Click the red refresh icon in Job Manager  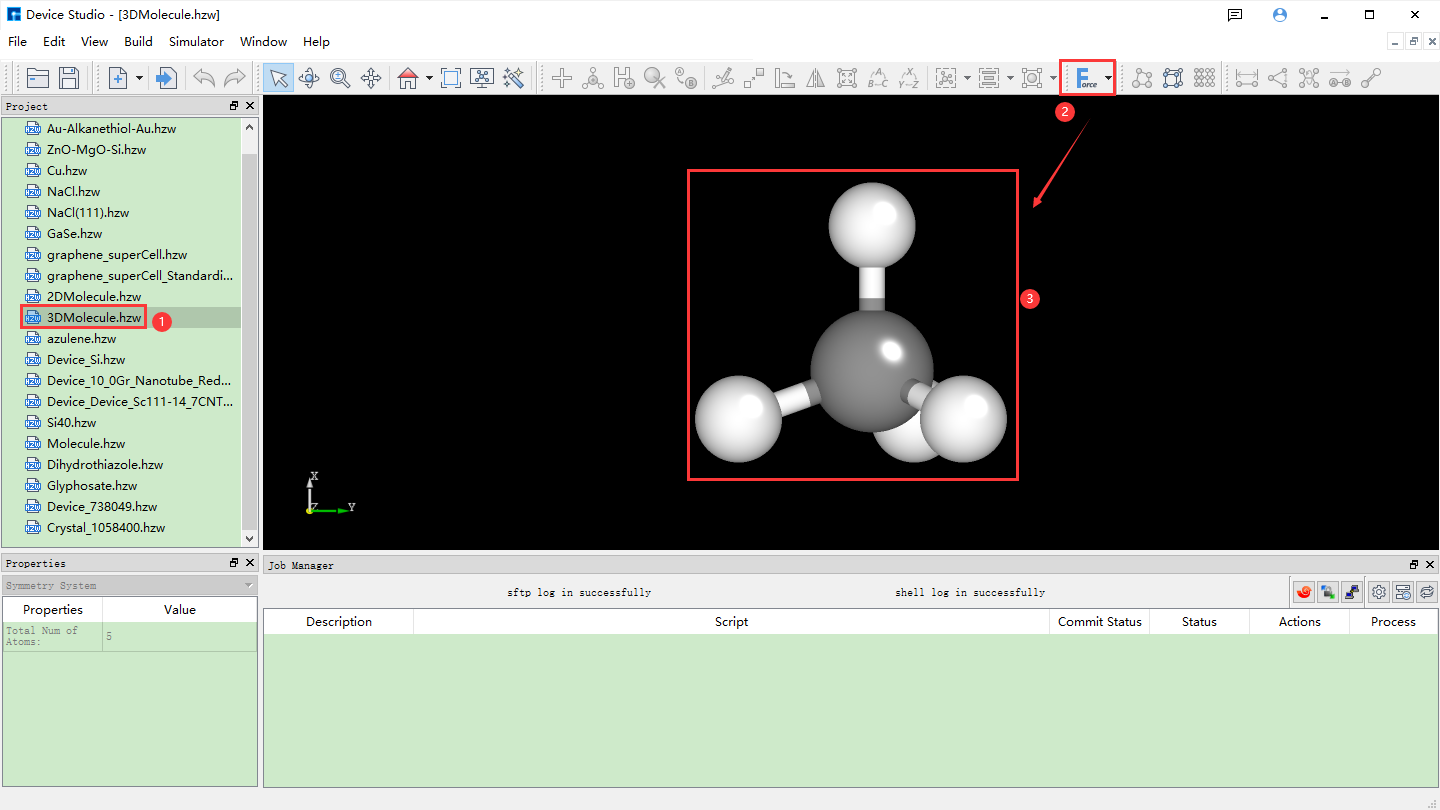pos(1303,591)
